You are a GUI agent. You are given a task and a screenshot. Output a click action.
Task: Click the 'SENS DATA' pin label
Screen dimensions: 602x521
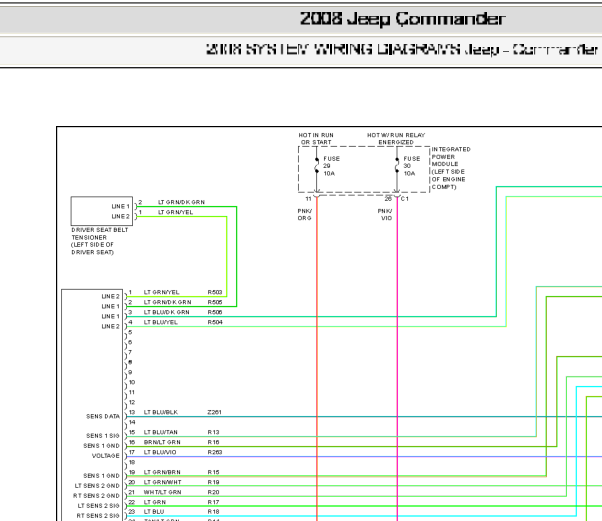coord(103,416)
